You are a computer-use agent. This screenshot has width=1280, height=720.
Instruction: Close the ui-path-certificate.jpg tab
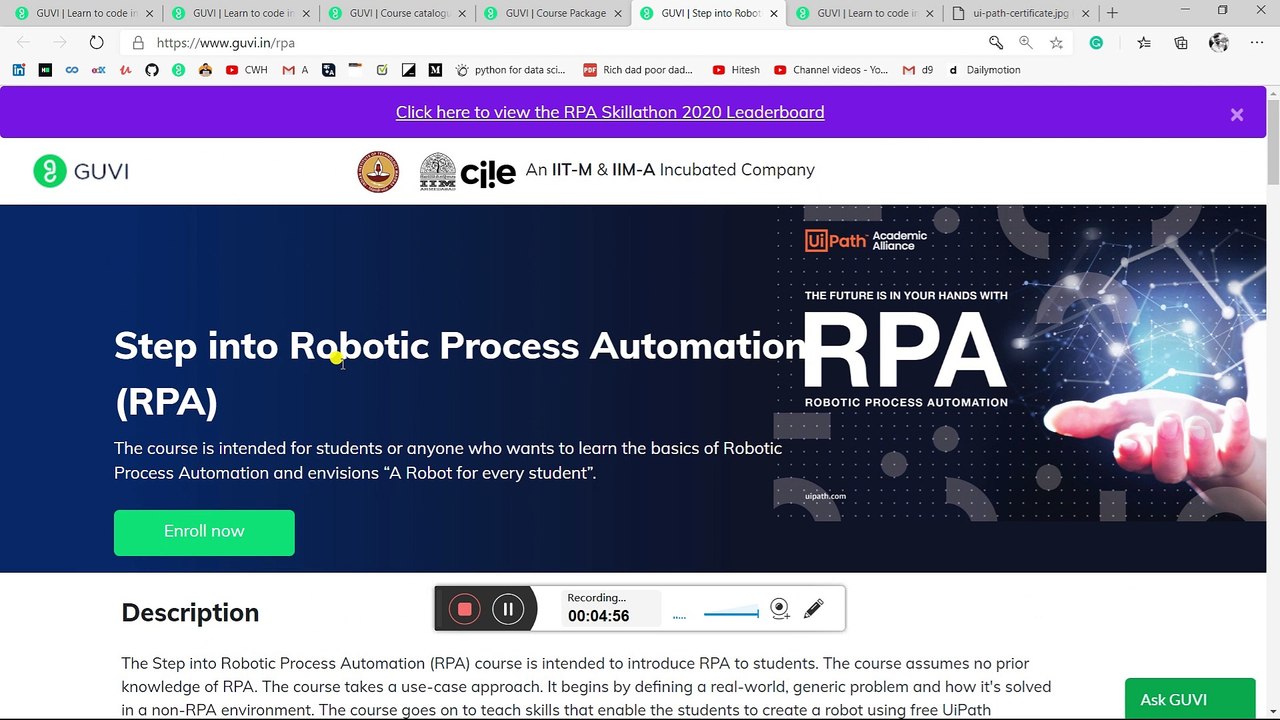(x=1086, y=13)
